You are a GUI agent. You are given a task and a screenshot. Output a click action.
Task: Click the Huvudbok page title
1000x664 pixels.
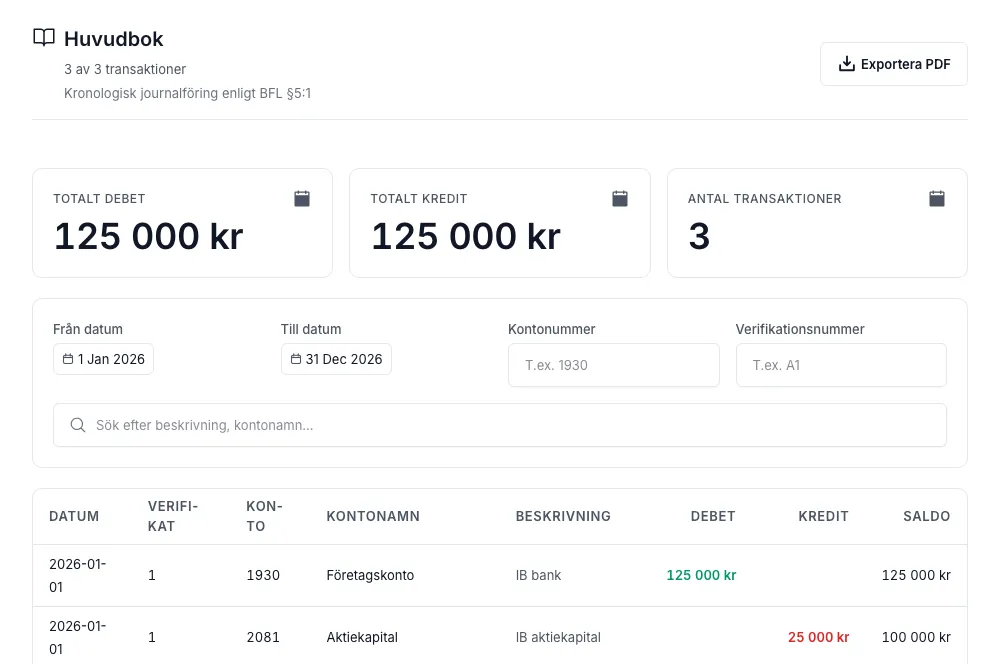(114, 39)
